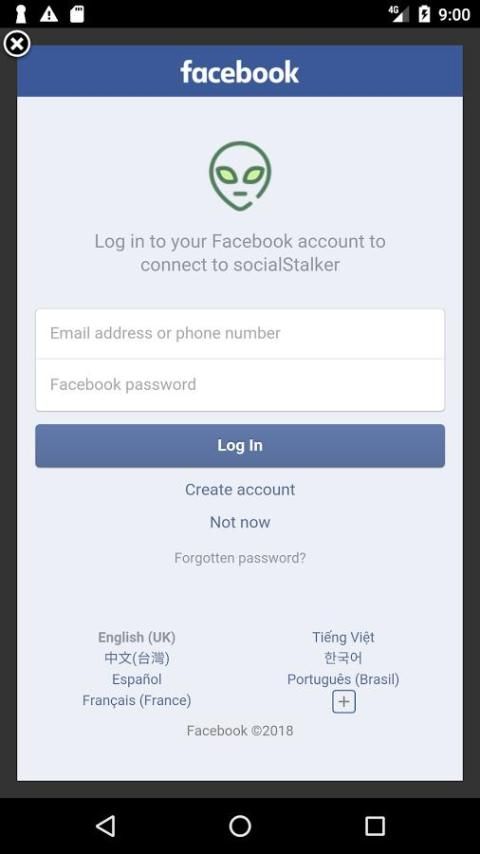Screen dimensions: 480x854
Task: Open the Create account link
Action: point(240,490)
